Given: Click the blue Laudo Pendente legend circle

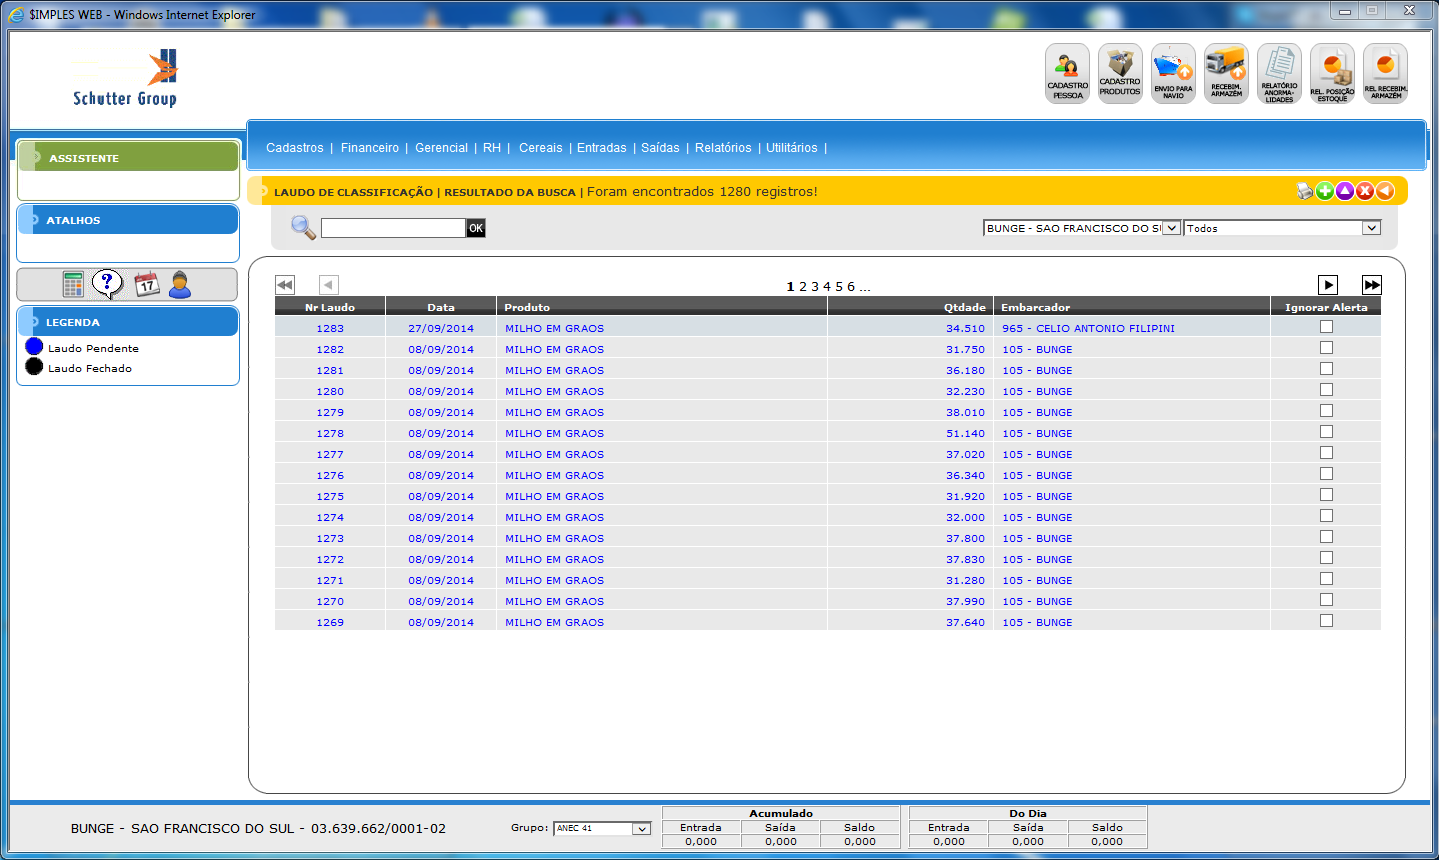Looking at the screenshot, I should 34,347.
